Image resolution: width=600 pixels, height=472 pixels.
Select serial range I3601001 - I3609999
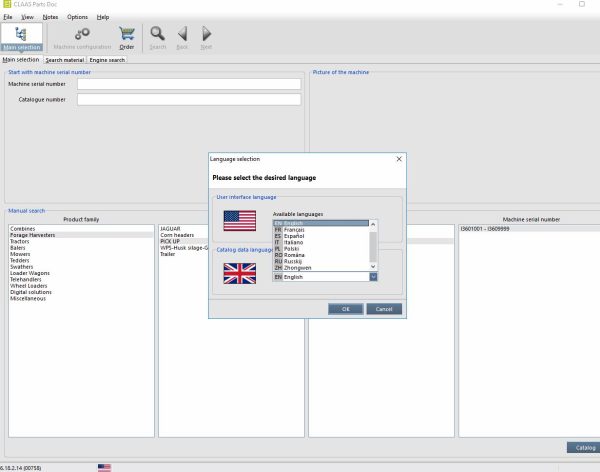(530, 229)
